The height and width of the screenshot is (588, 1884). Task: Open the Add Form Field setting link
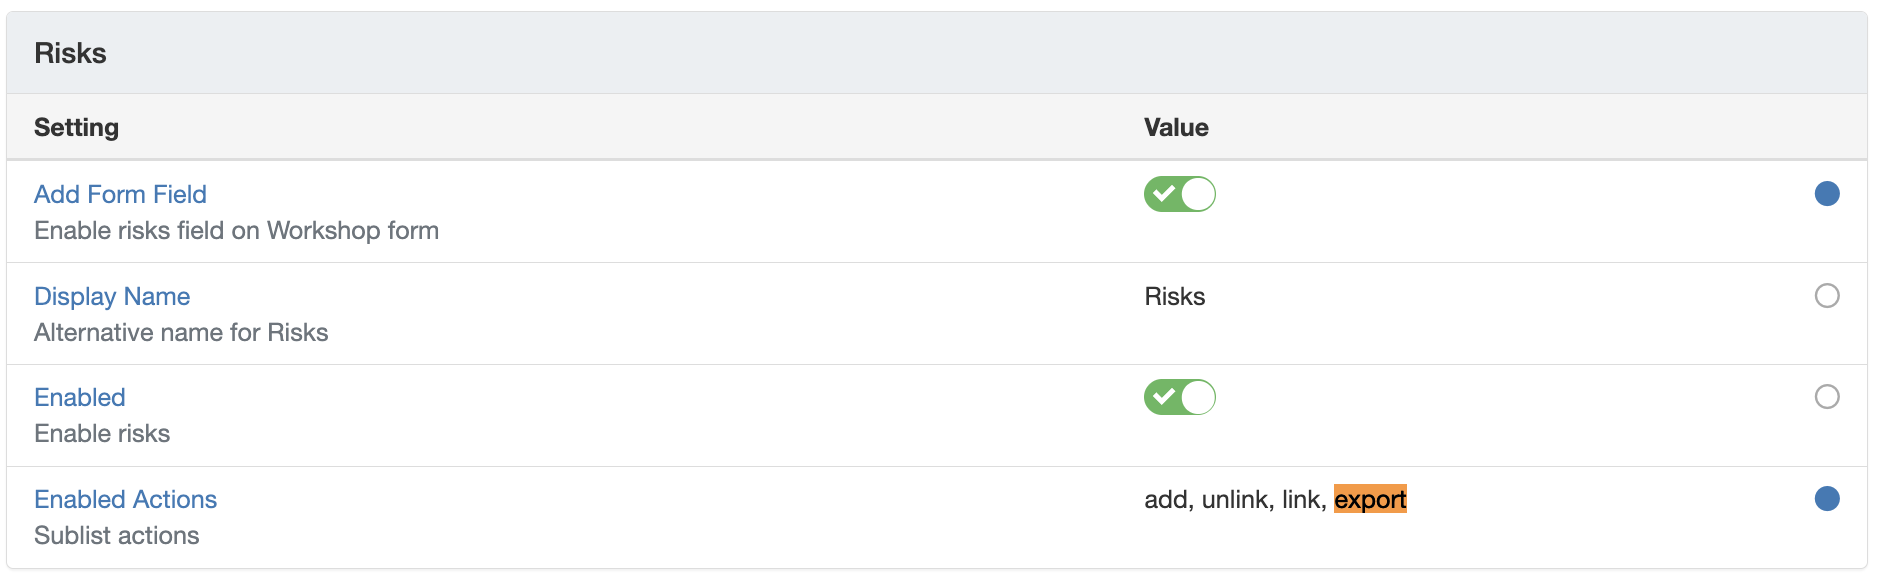(x=120, y=194)
